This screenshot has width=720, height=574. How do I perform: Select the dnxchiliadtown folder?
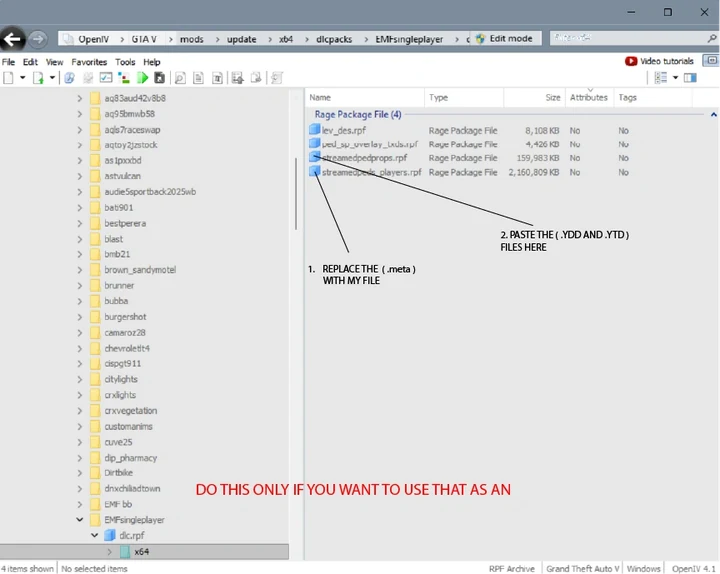pyautogui.click(x=132, y=488)
